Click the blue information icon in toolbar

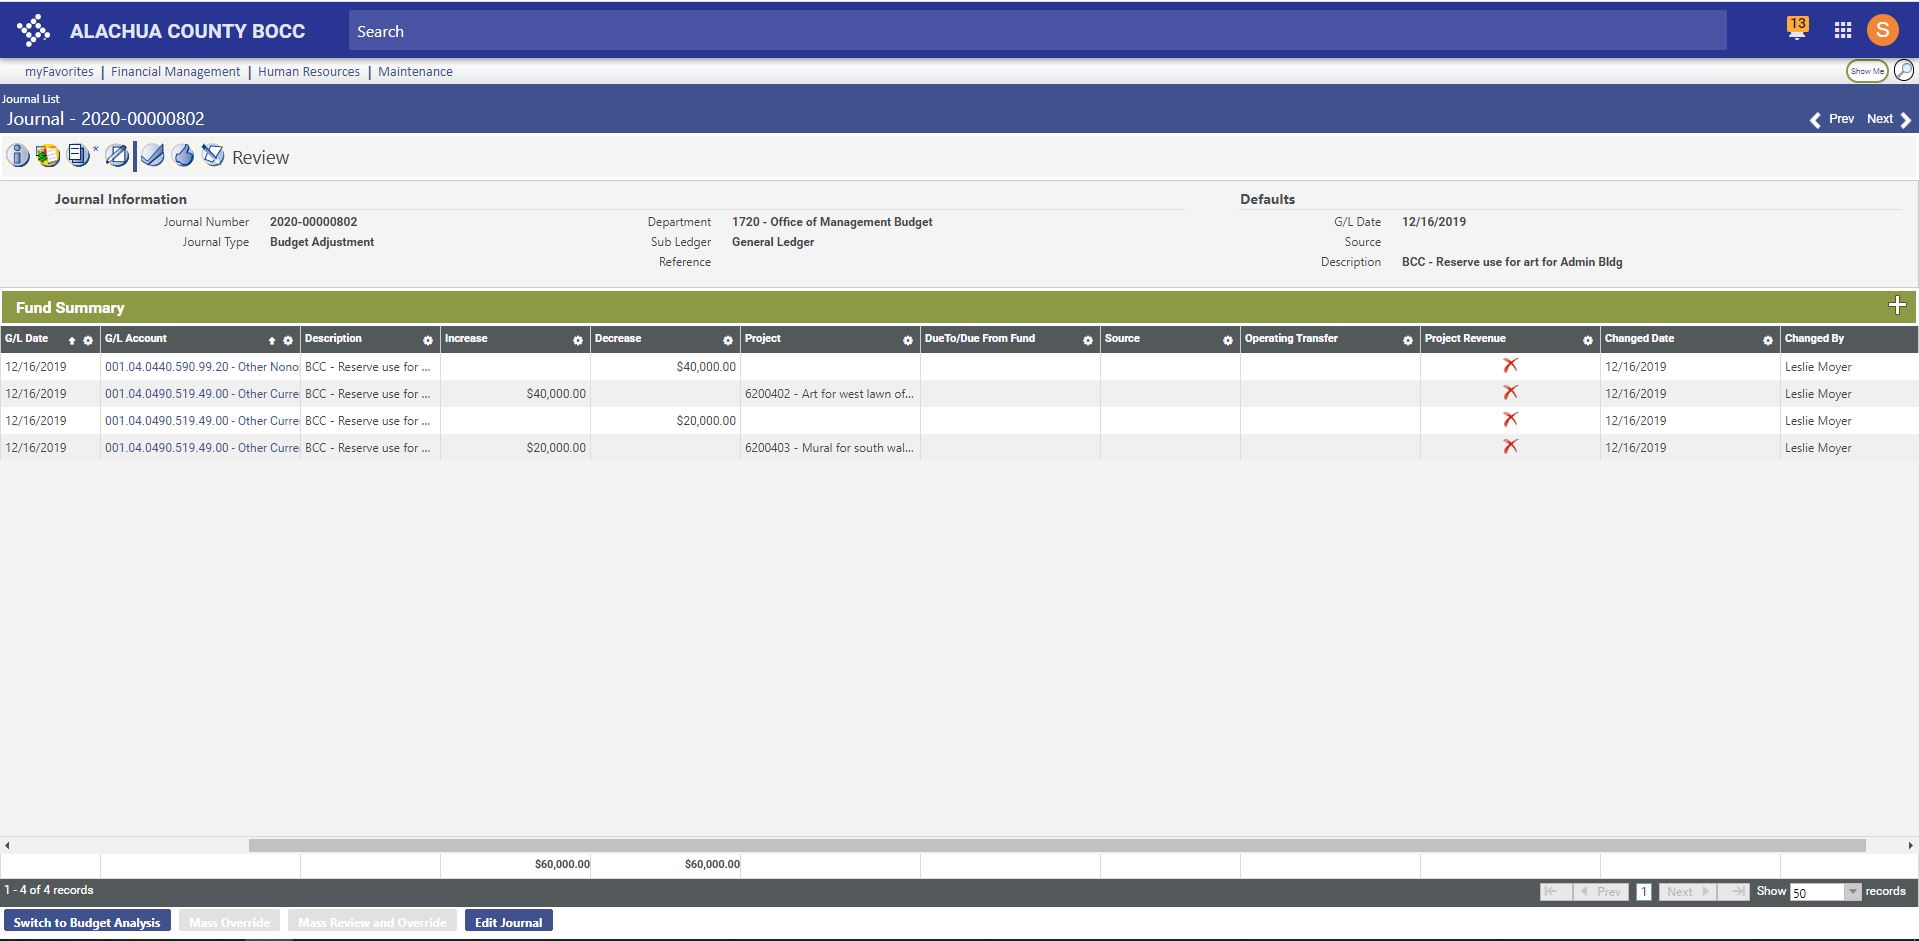click(18, 156)
